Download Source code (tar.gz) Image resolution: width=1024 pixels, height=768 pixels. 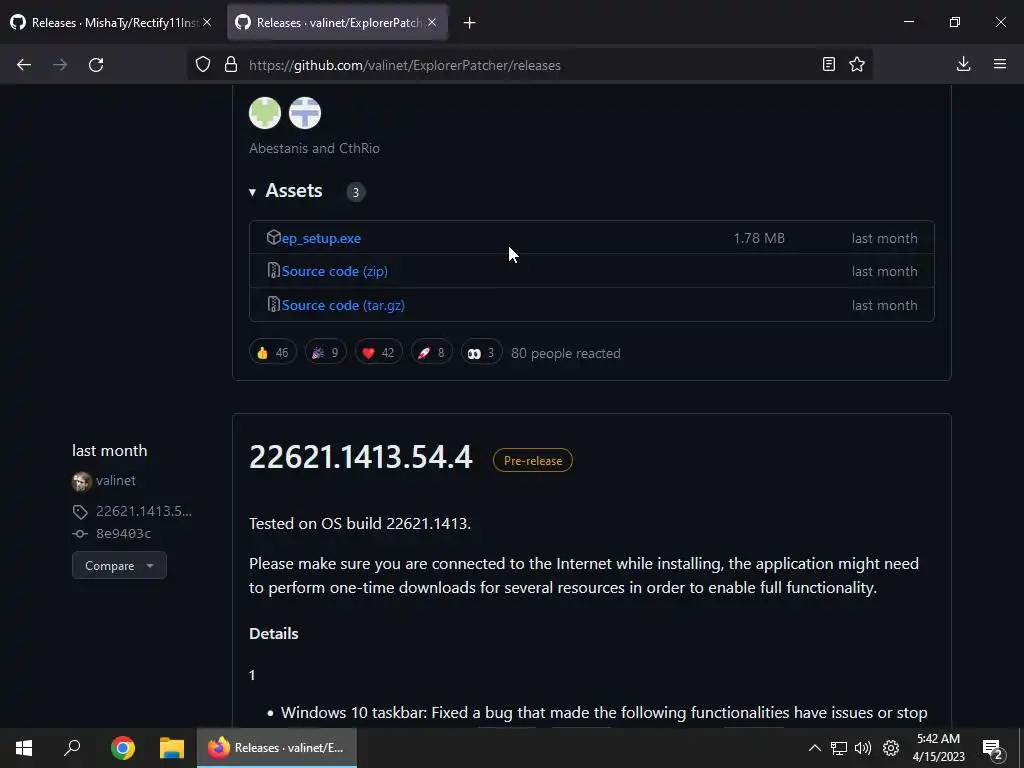click(x=343, y=305)
